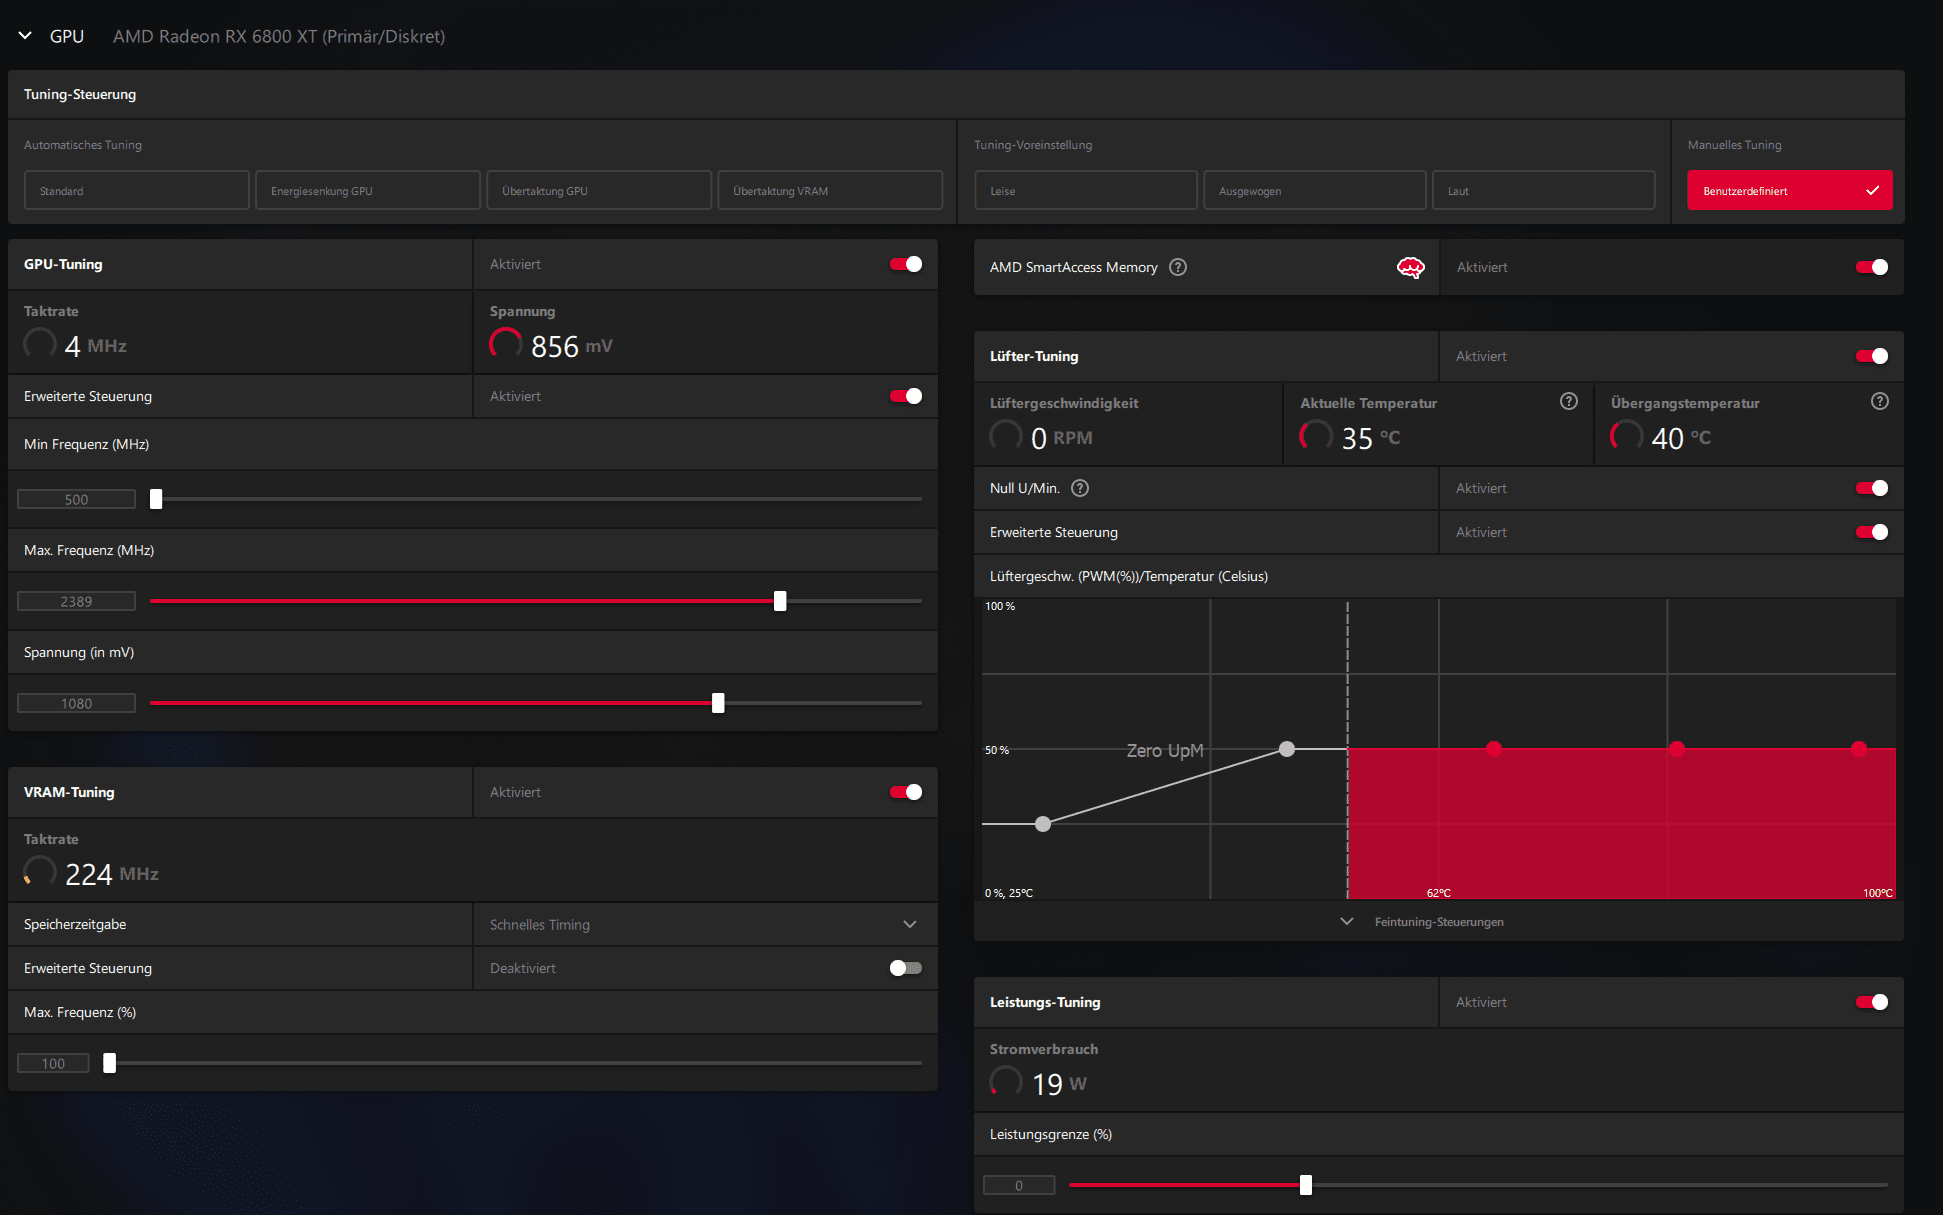Open help for Aktuelle Temperatur
The height and width of the screenshot is (1215, 1943).
pyautogui.click(x=1569, y=401)
